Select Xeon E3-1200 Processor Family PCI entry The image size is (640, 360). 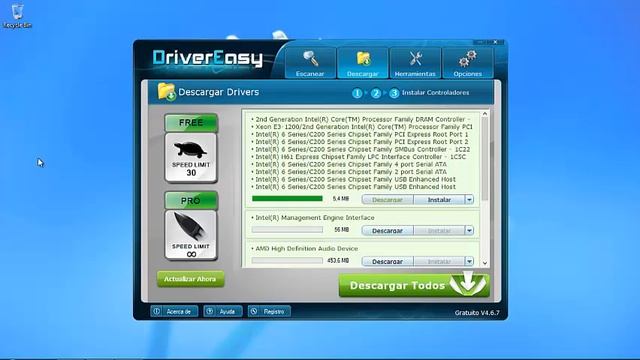(x=362, y=127)
